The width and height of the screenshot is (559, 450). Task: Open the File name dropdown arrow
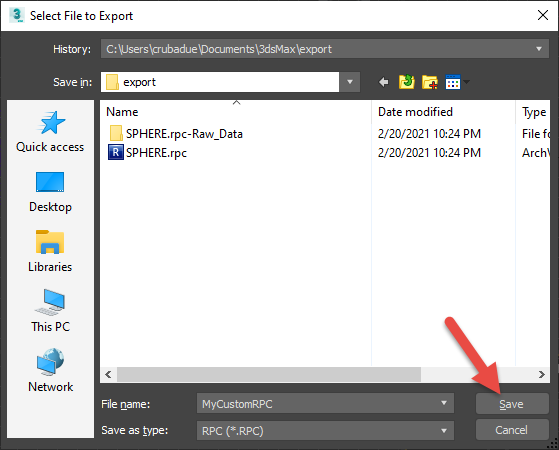pyautogui.click(x=444, y=403)
